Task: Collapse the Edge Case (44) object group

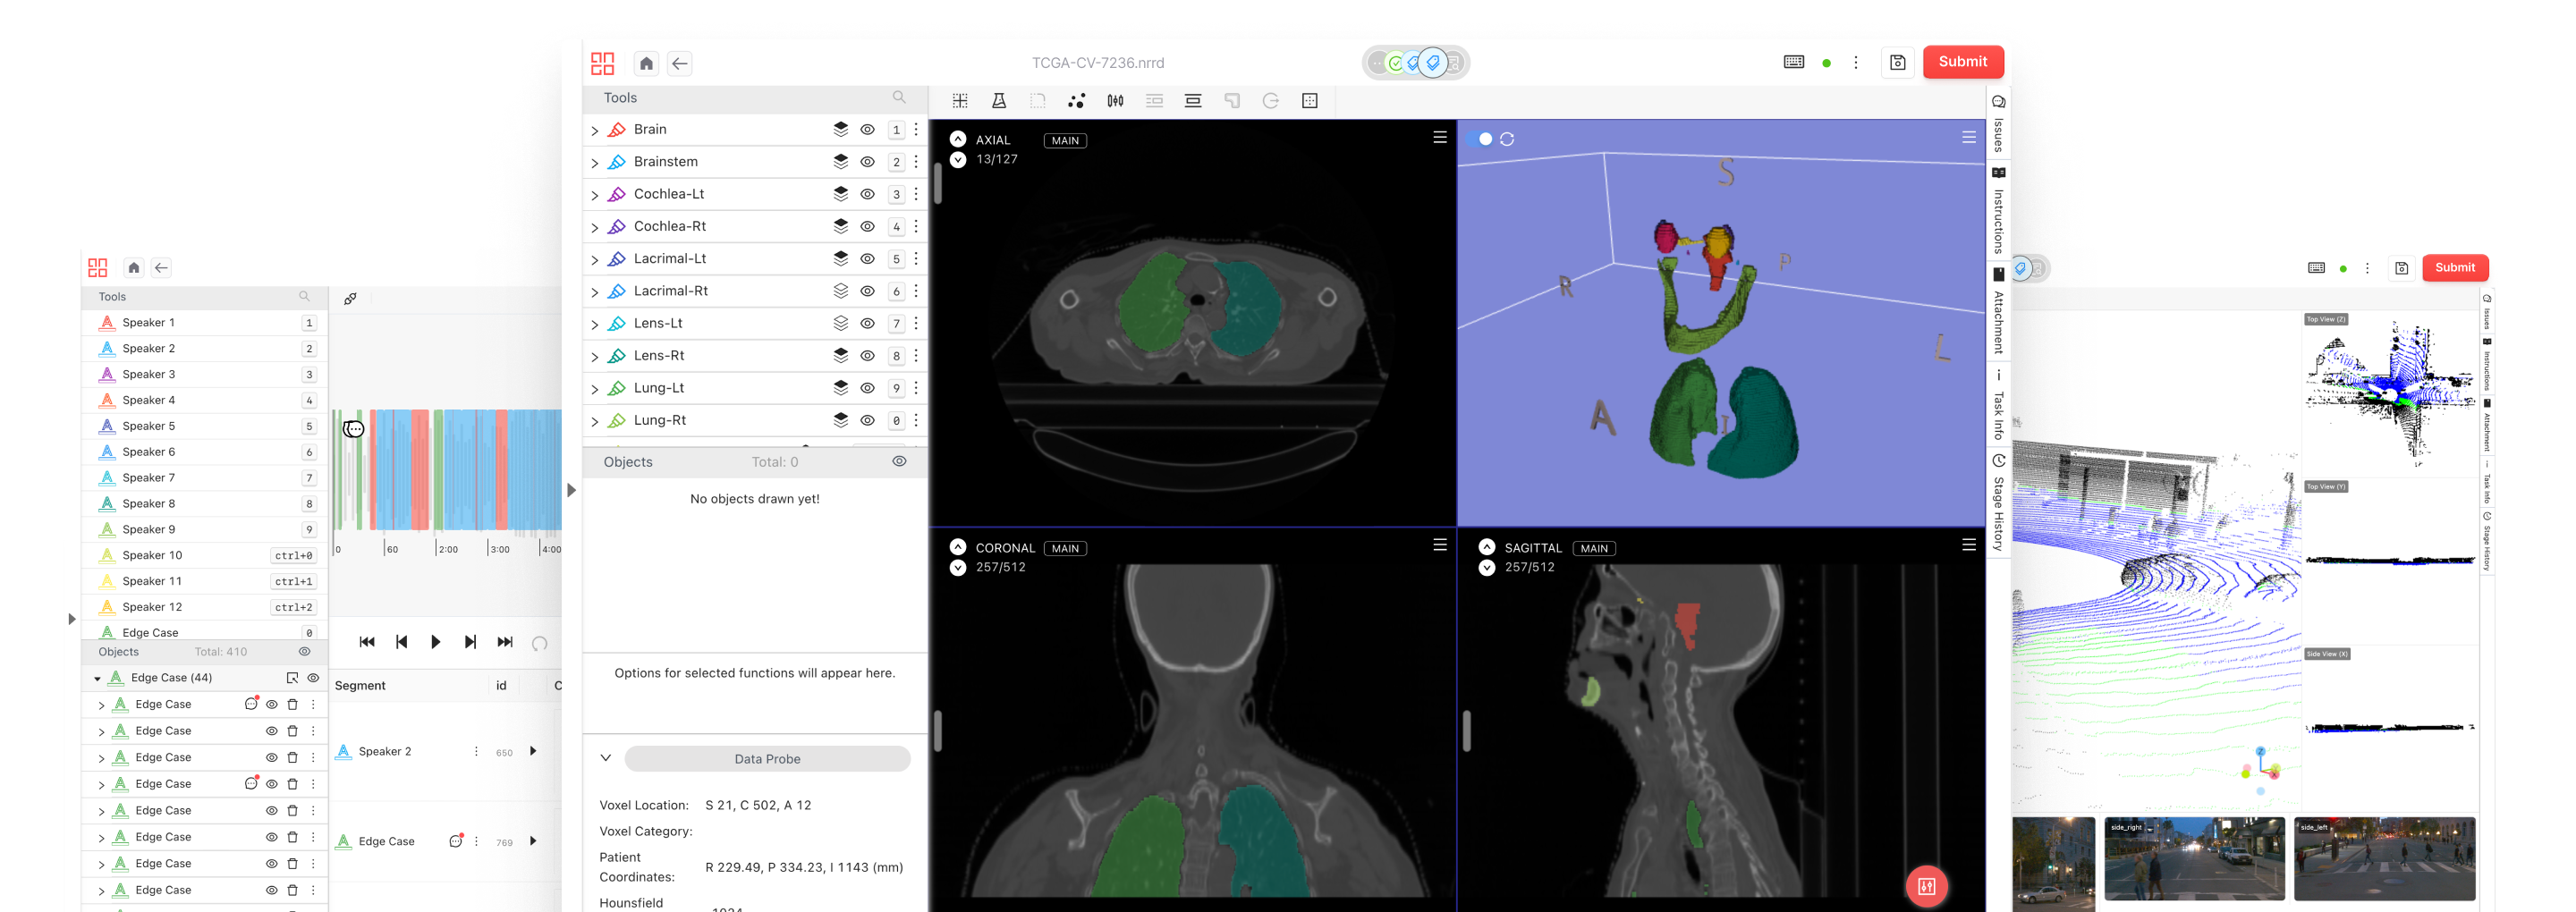Action: click(97, 679)
